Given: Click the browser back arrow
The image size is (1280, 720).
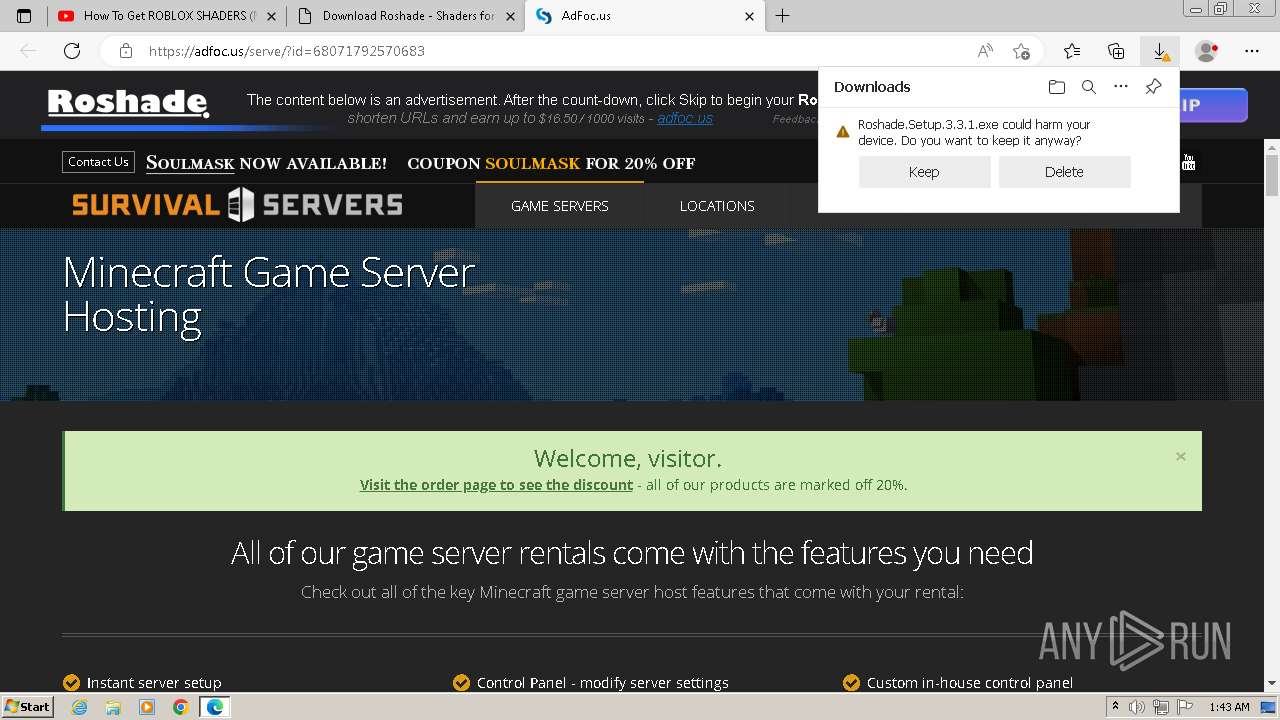Looking at the screenshot, I should point(28,51).
